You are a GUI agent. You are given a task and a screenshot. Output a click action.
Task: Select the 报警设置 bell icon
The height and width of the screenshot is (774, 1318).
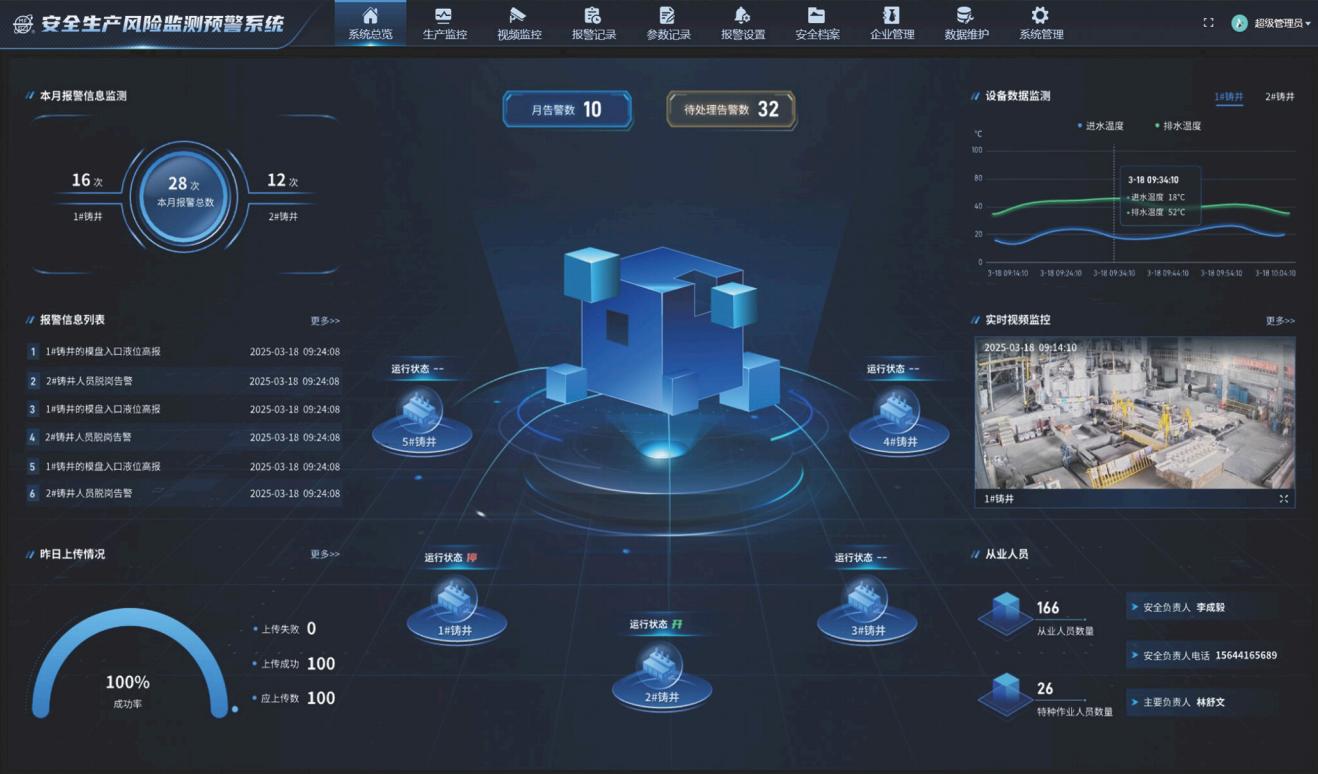[x=742, y=16]
